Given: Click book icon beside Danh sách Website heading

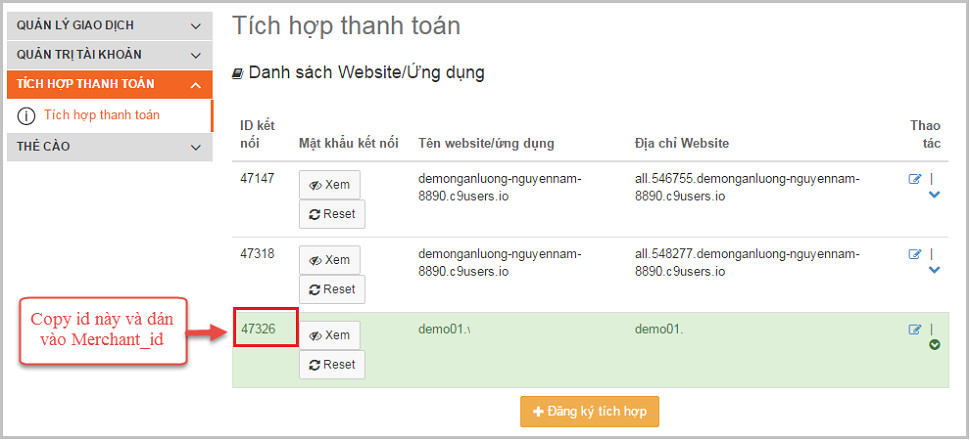Looking at the screenshot, I should pyautogui.click(x=237, y=73).
